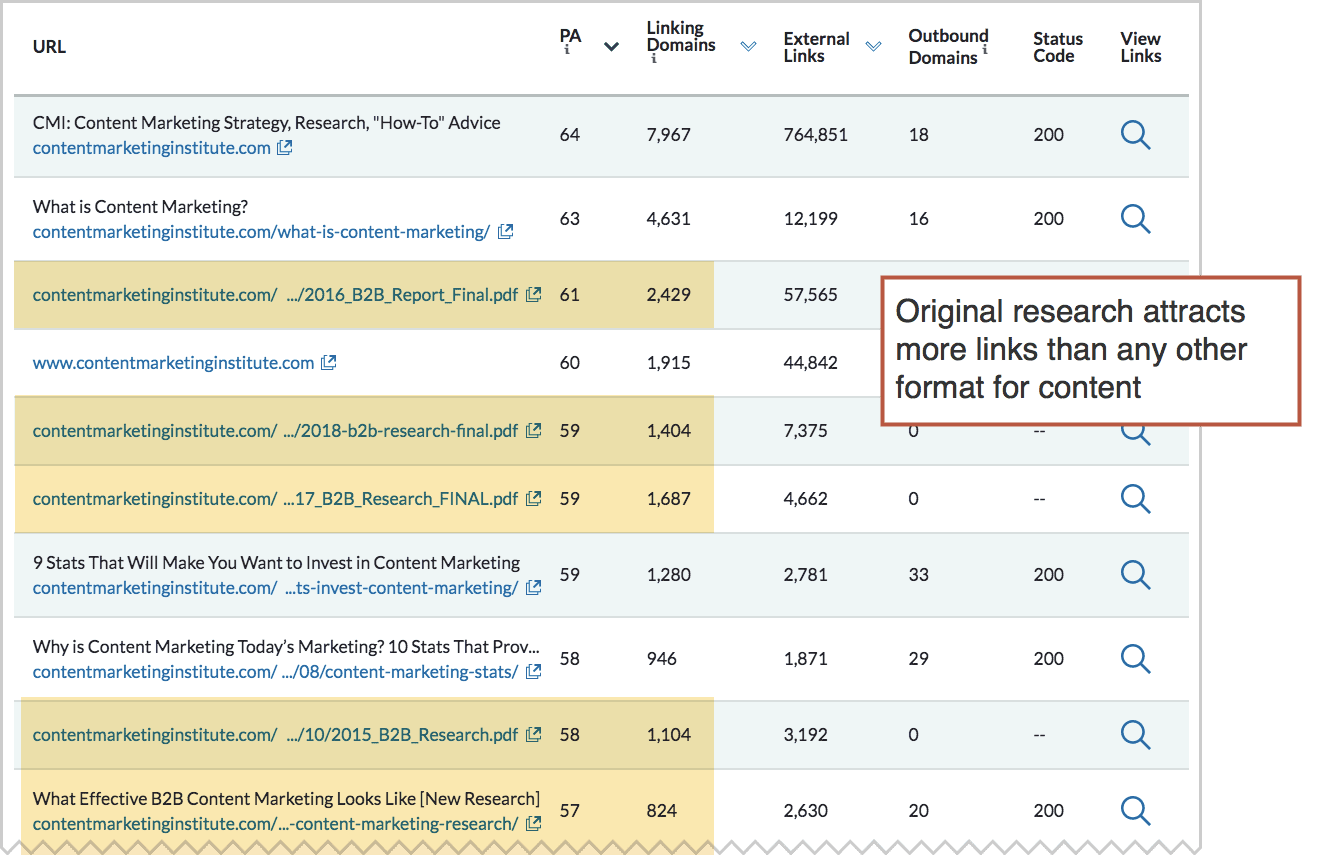Click the info icon under PA header
The width and height of the screenshot is (1322, 855).
click(567, 51)
